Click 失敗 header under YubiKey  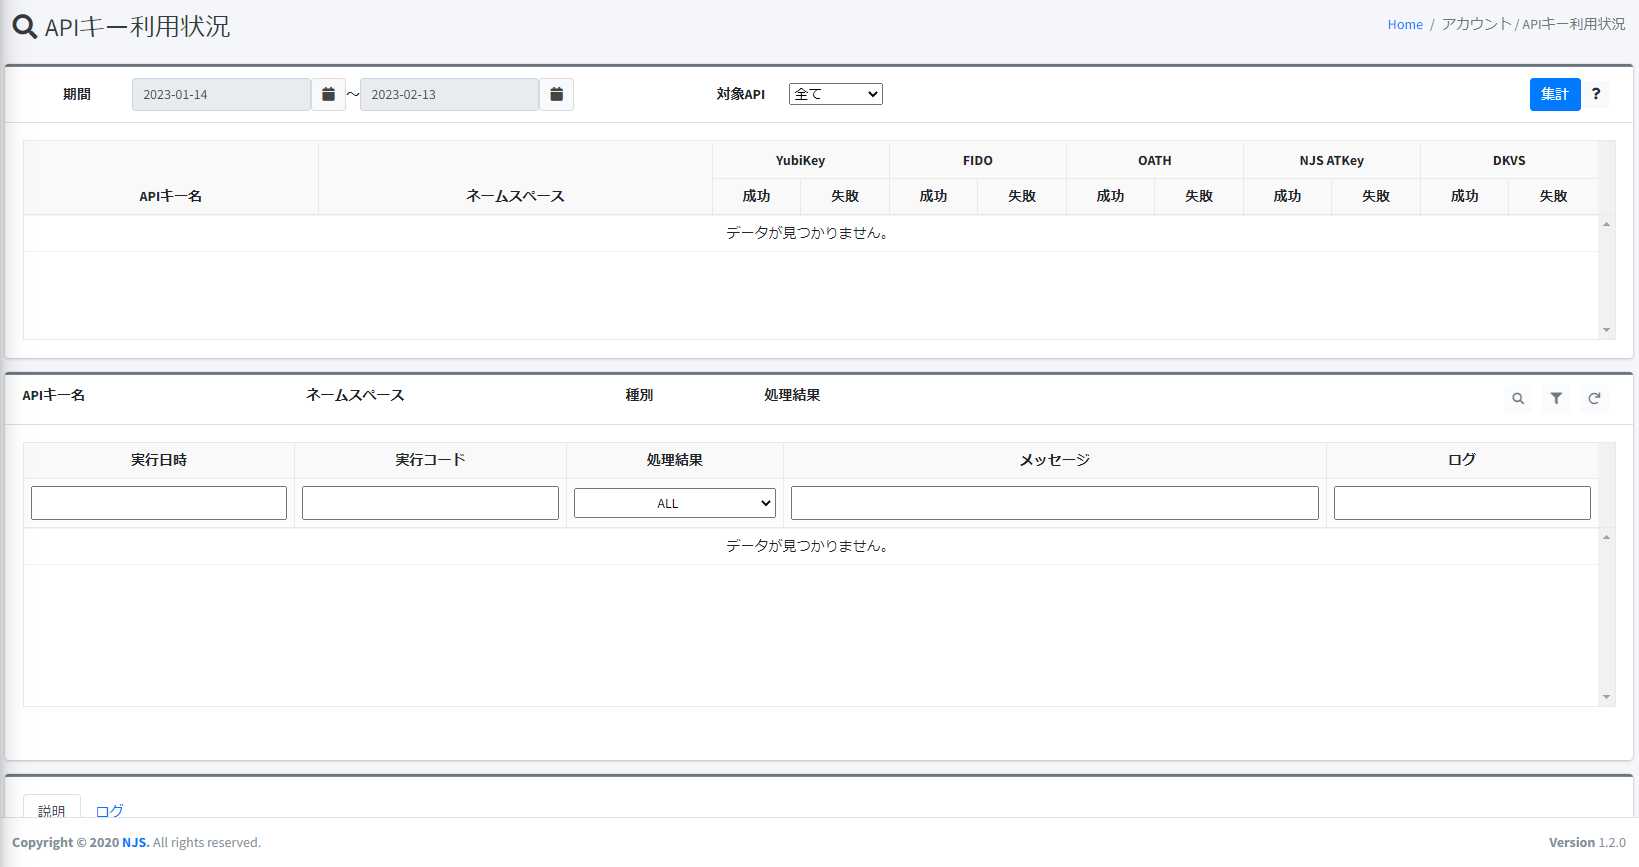click(x=845, y=196)
